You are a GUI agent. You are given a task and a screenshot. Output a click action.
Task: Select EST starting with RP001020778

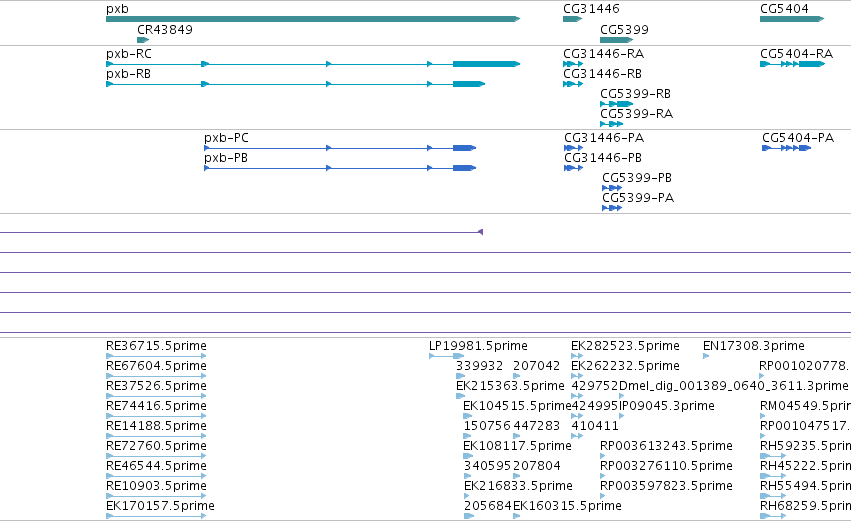[x=805, y=366]
